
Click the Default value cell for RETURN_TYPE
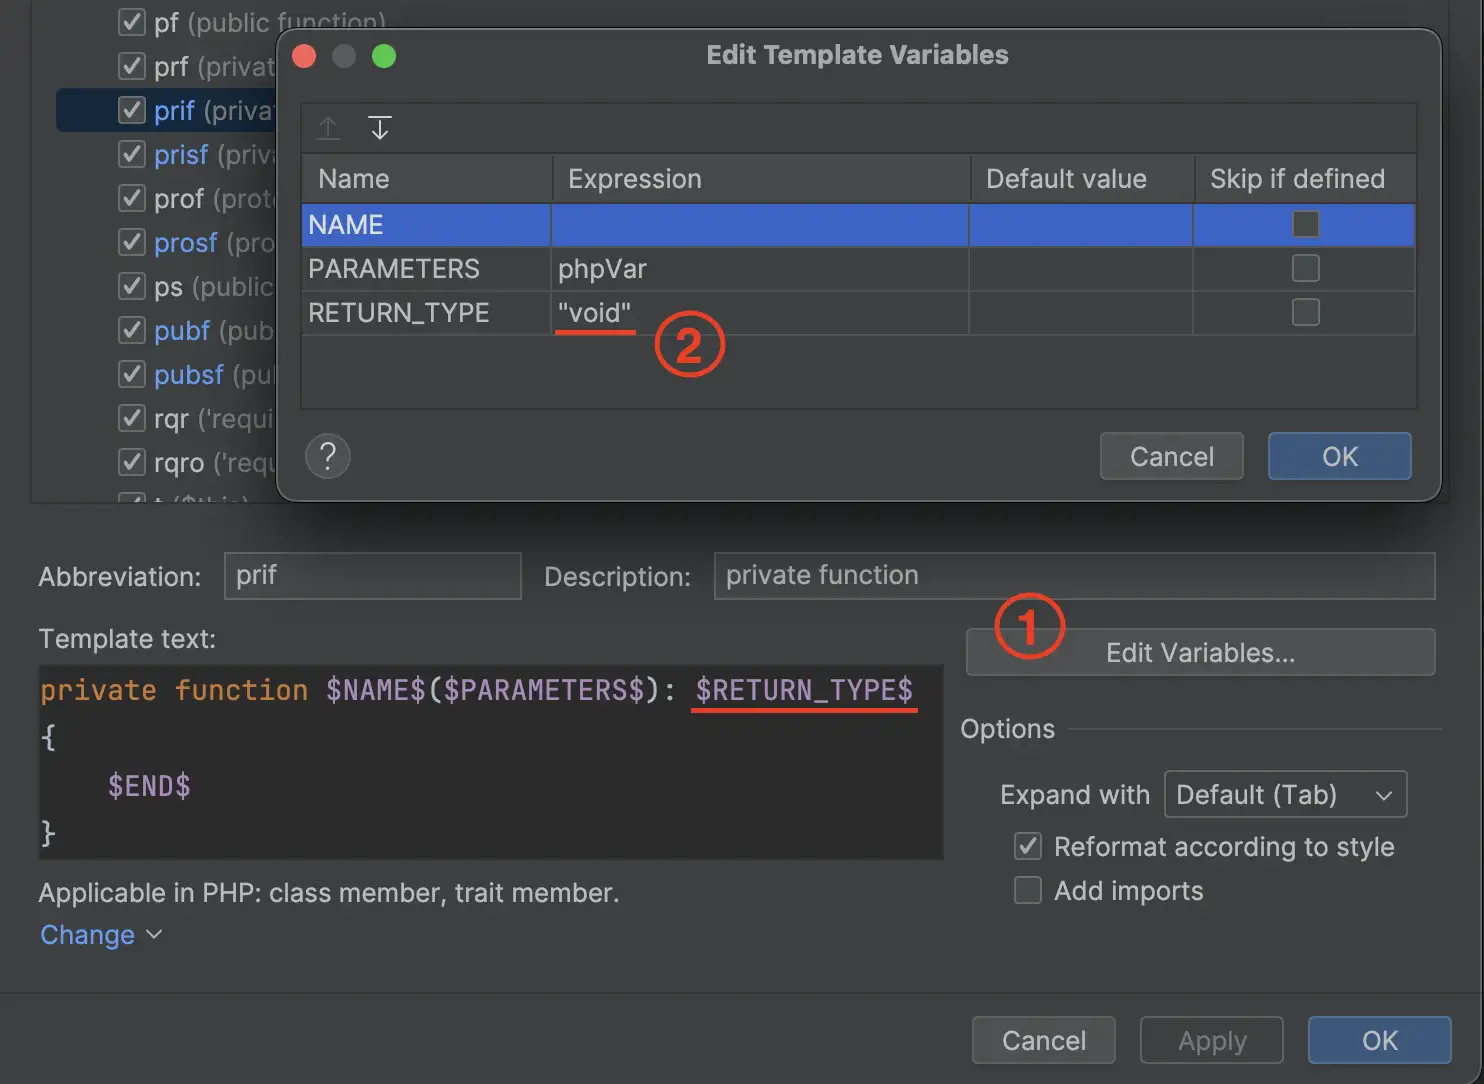click(x=1081, y=312)
